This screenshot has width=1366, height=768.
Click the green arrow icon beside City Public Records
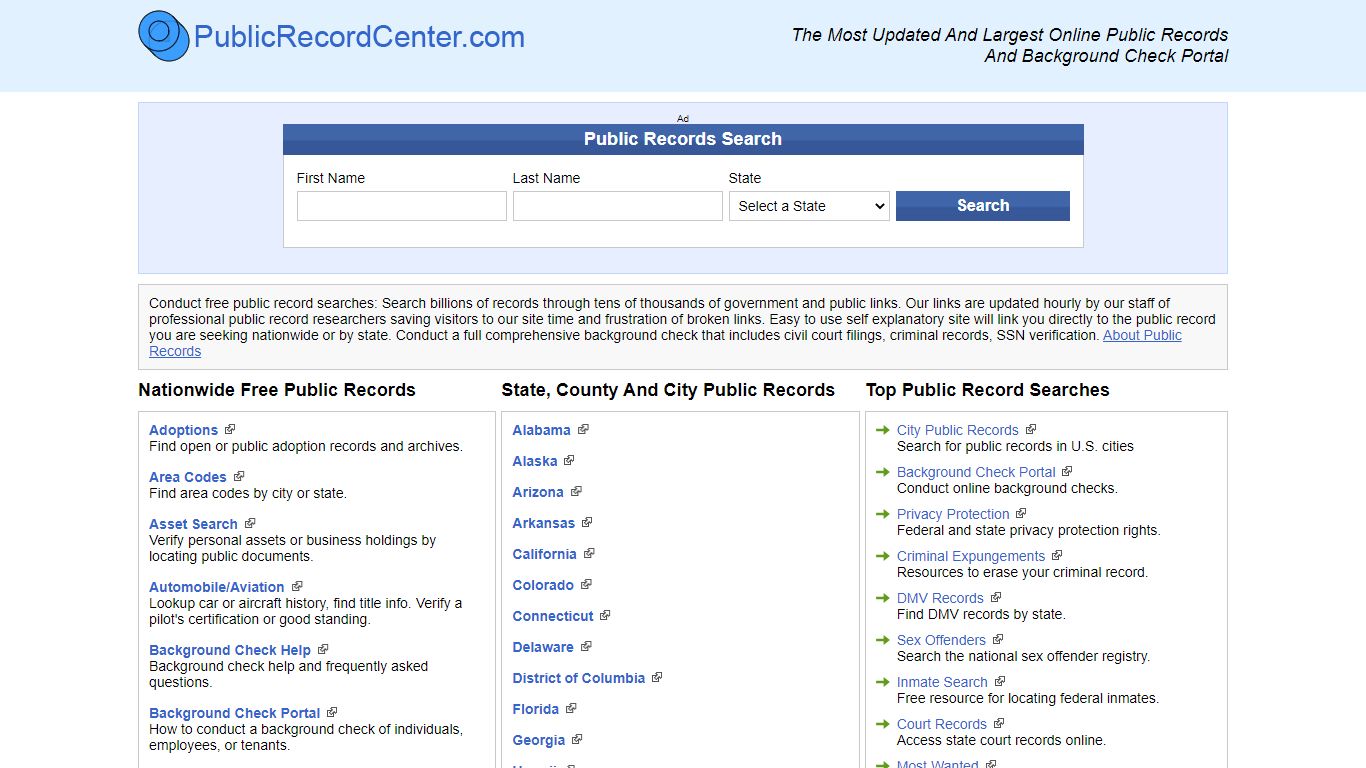(x=881, y=430)
